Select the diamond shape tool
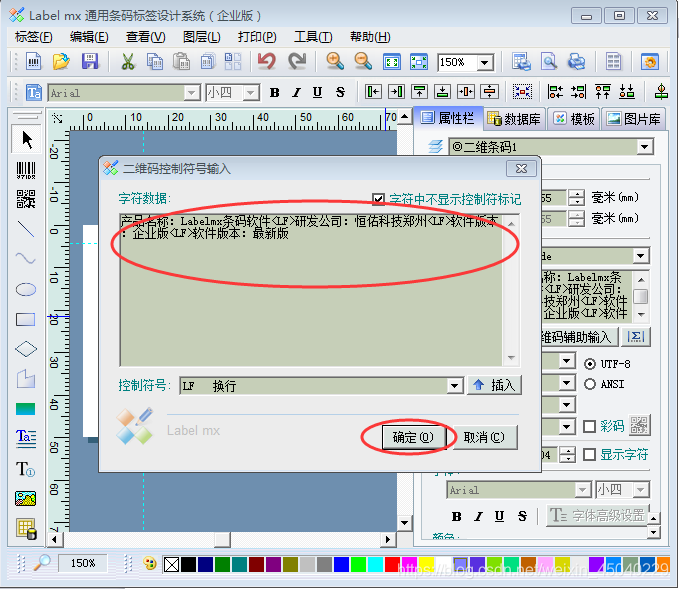Viewport: 679px width, 589px height. [26, 349]
